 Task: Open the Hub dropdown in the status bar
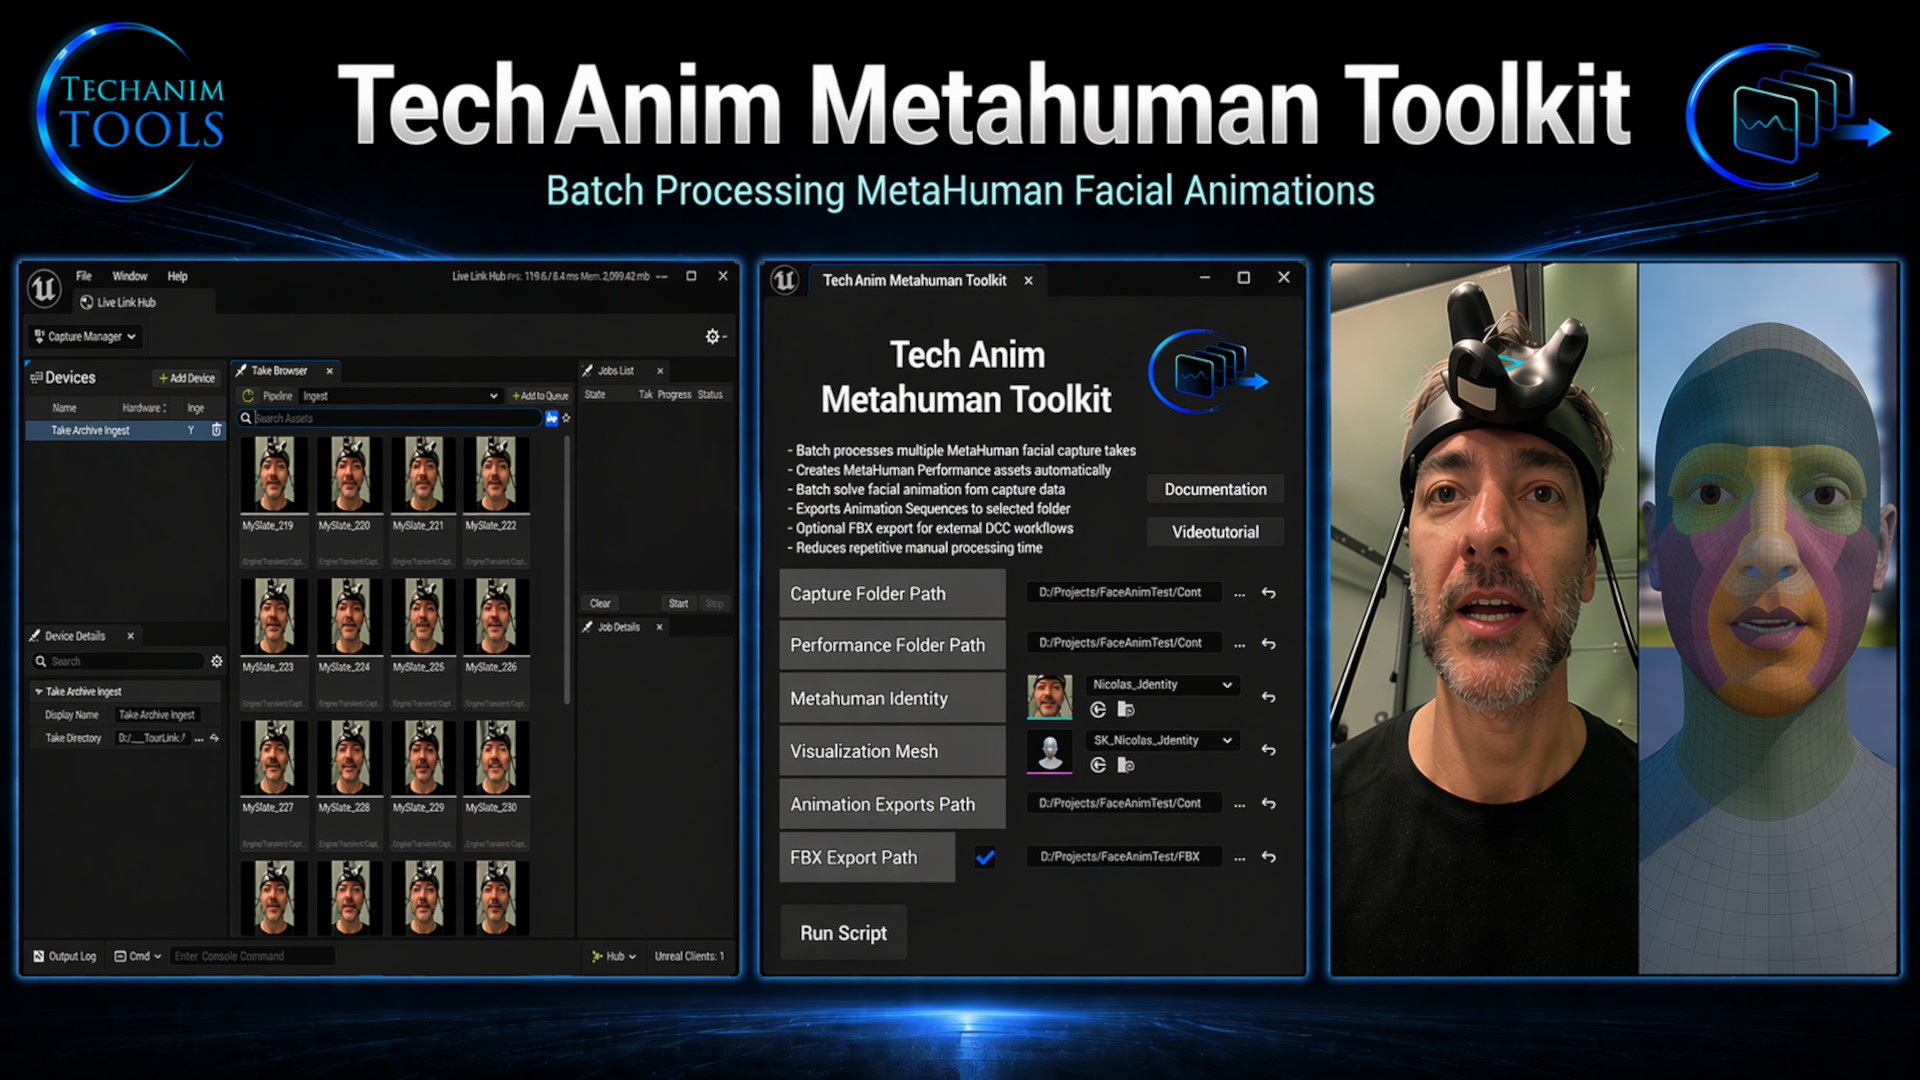tap(613, 957)
